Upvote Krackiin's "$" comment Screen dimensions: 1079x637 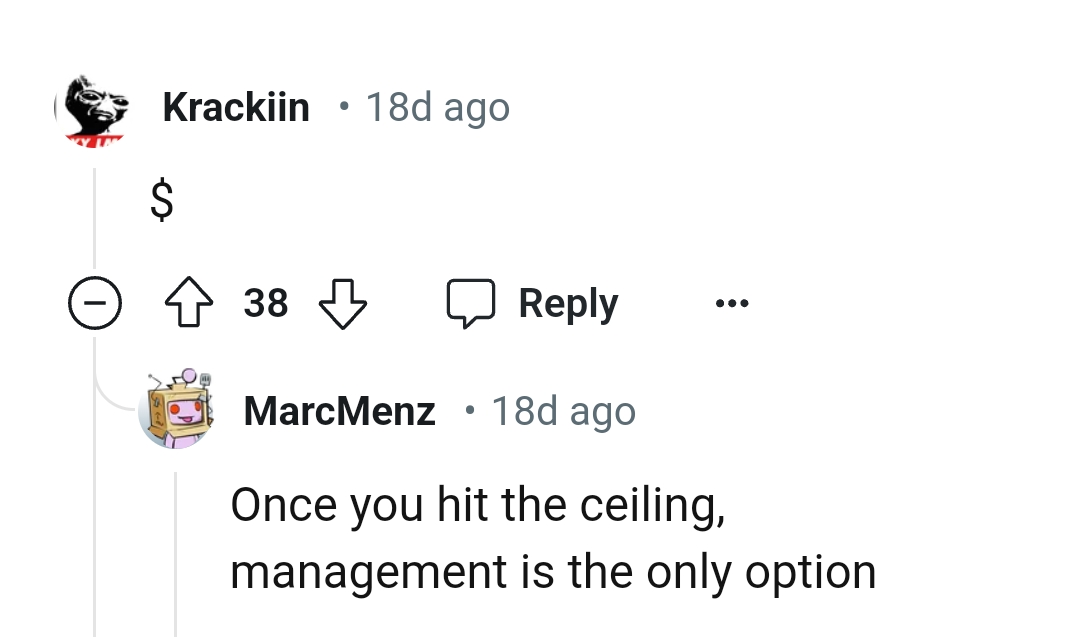(x=190, y=302)
